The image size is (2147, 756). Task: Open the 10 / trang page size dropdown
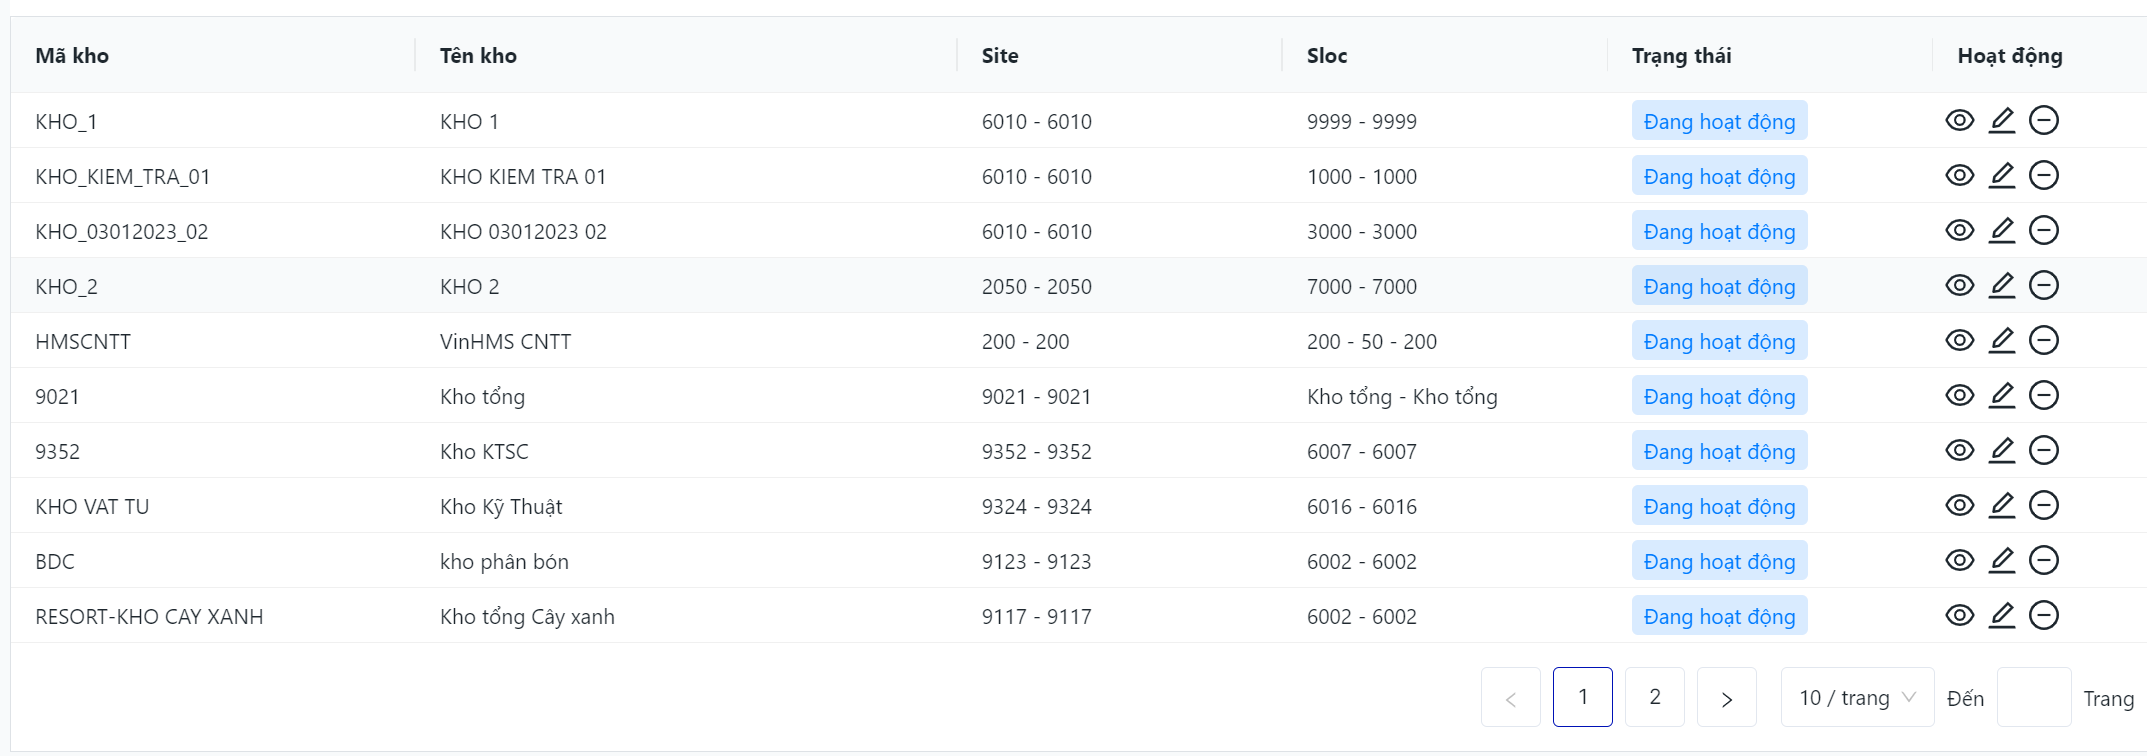point(1857,698)
